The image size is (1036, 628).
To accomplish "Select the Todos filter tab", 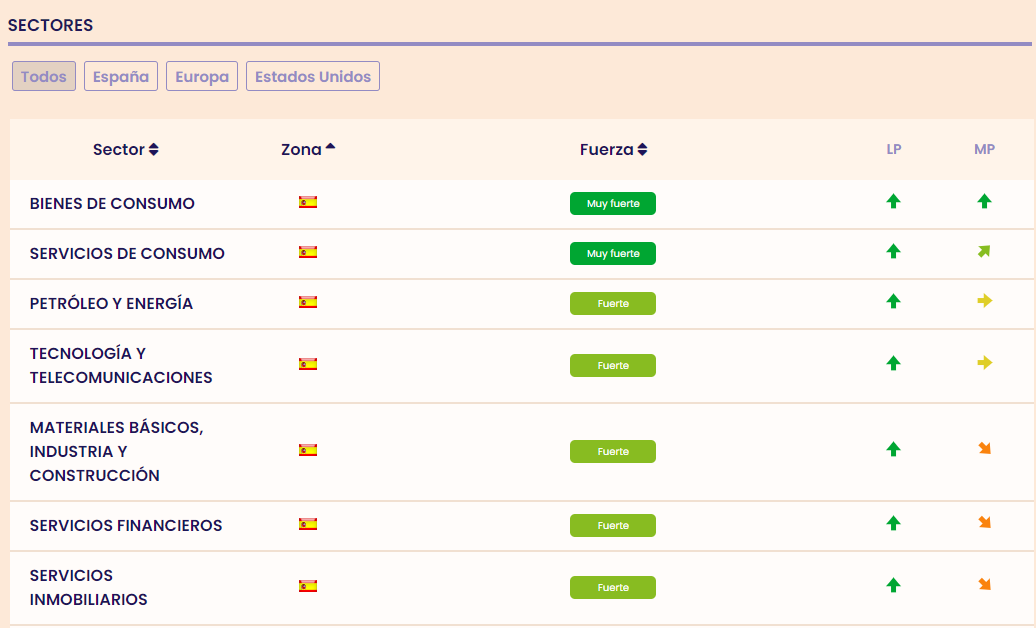I will tap(44, 77).
